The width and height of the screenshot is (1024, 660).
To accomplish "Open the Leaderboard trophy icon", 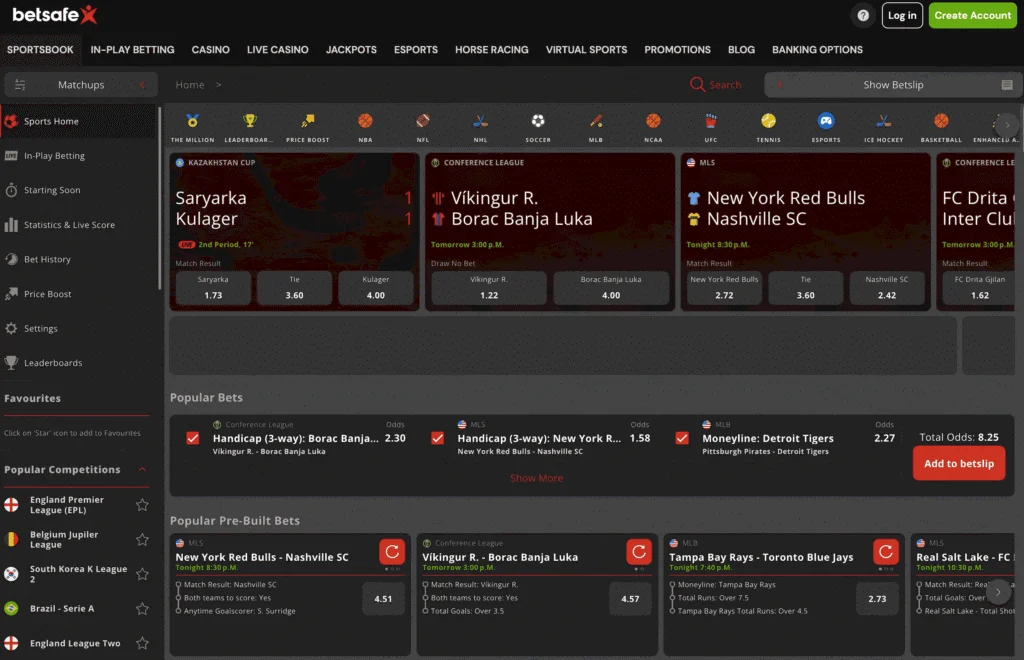I will (249, 121).
